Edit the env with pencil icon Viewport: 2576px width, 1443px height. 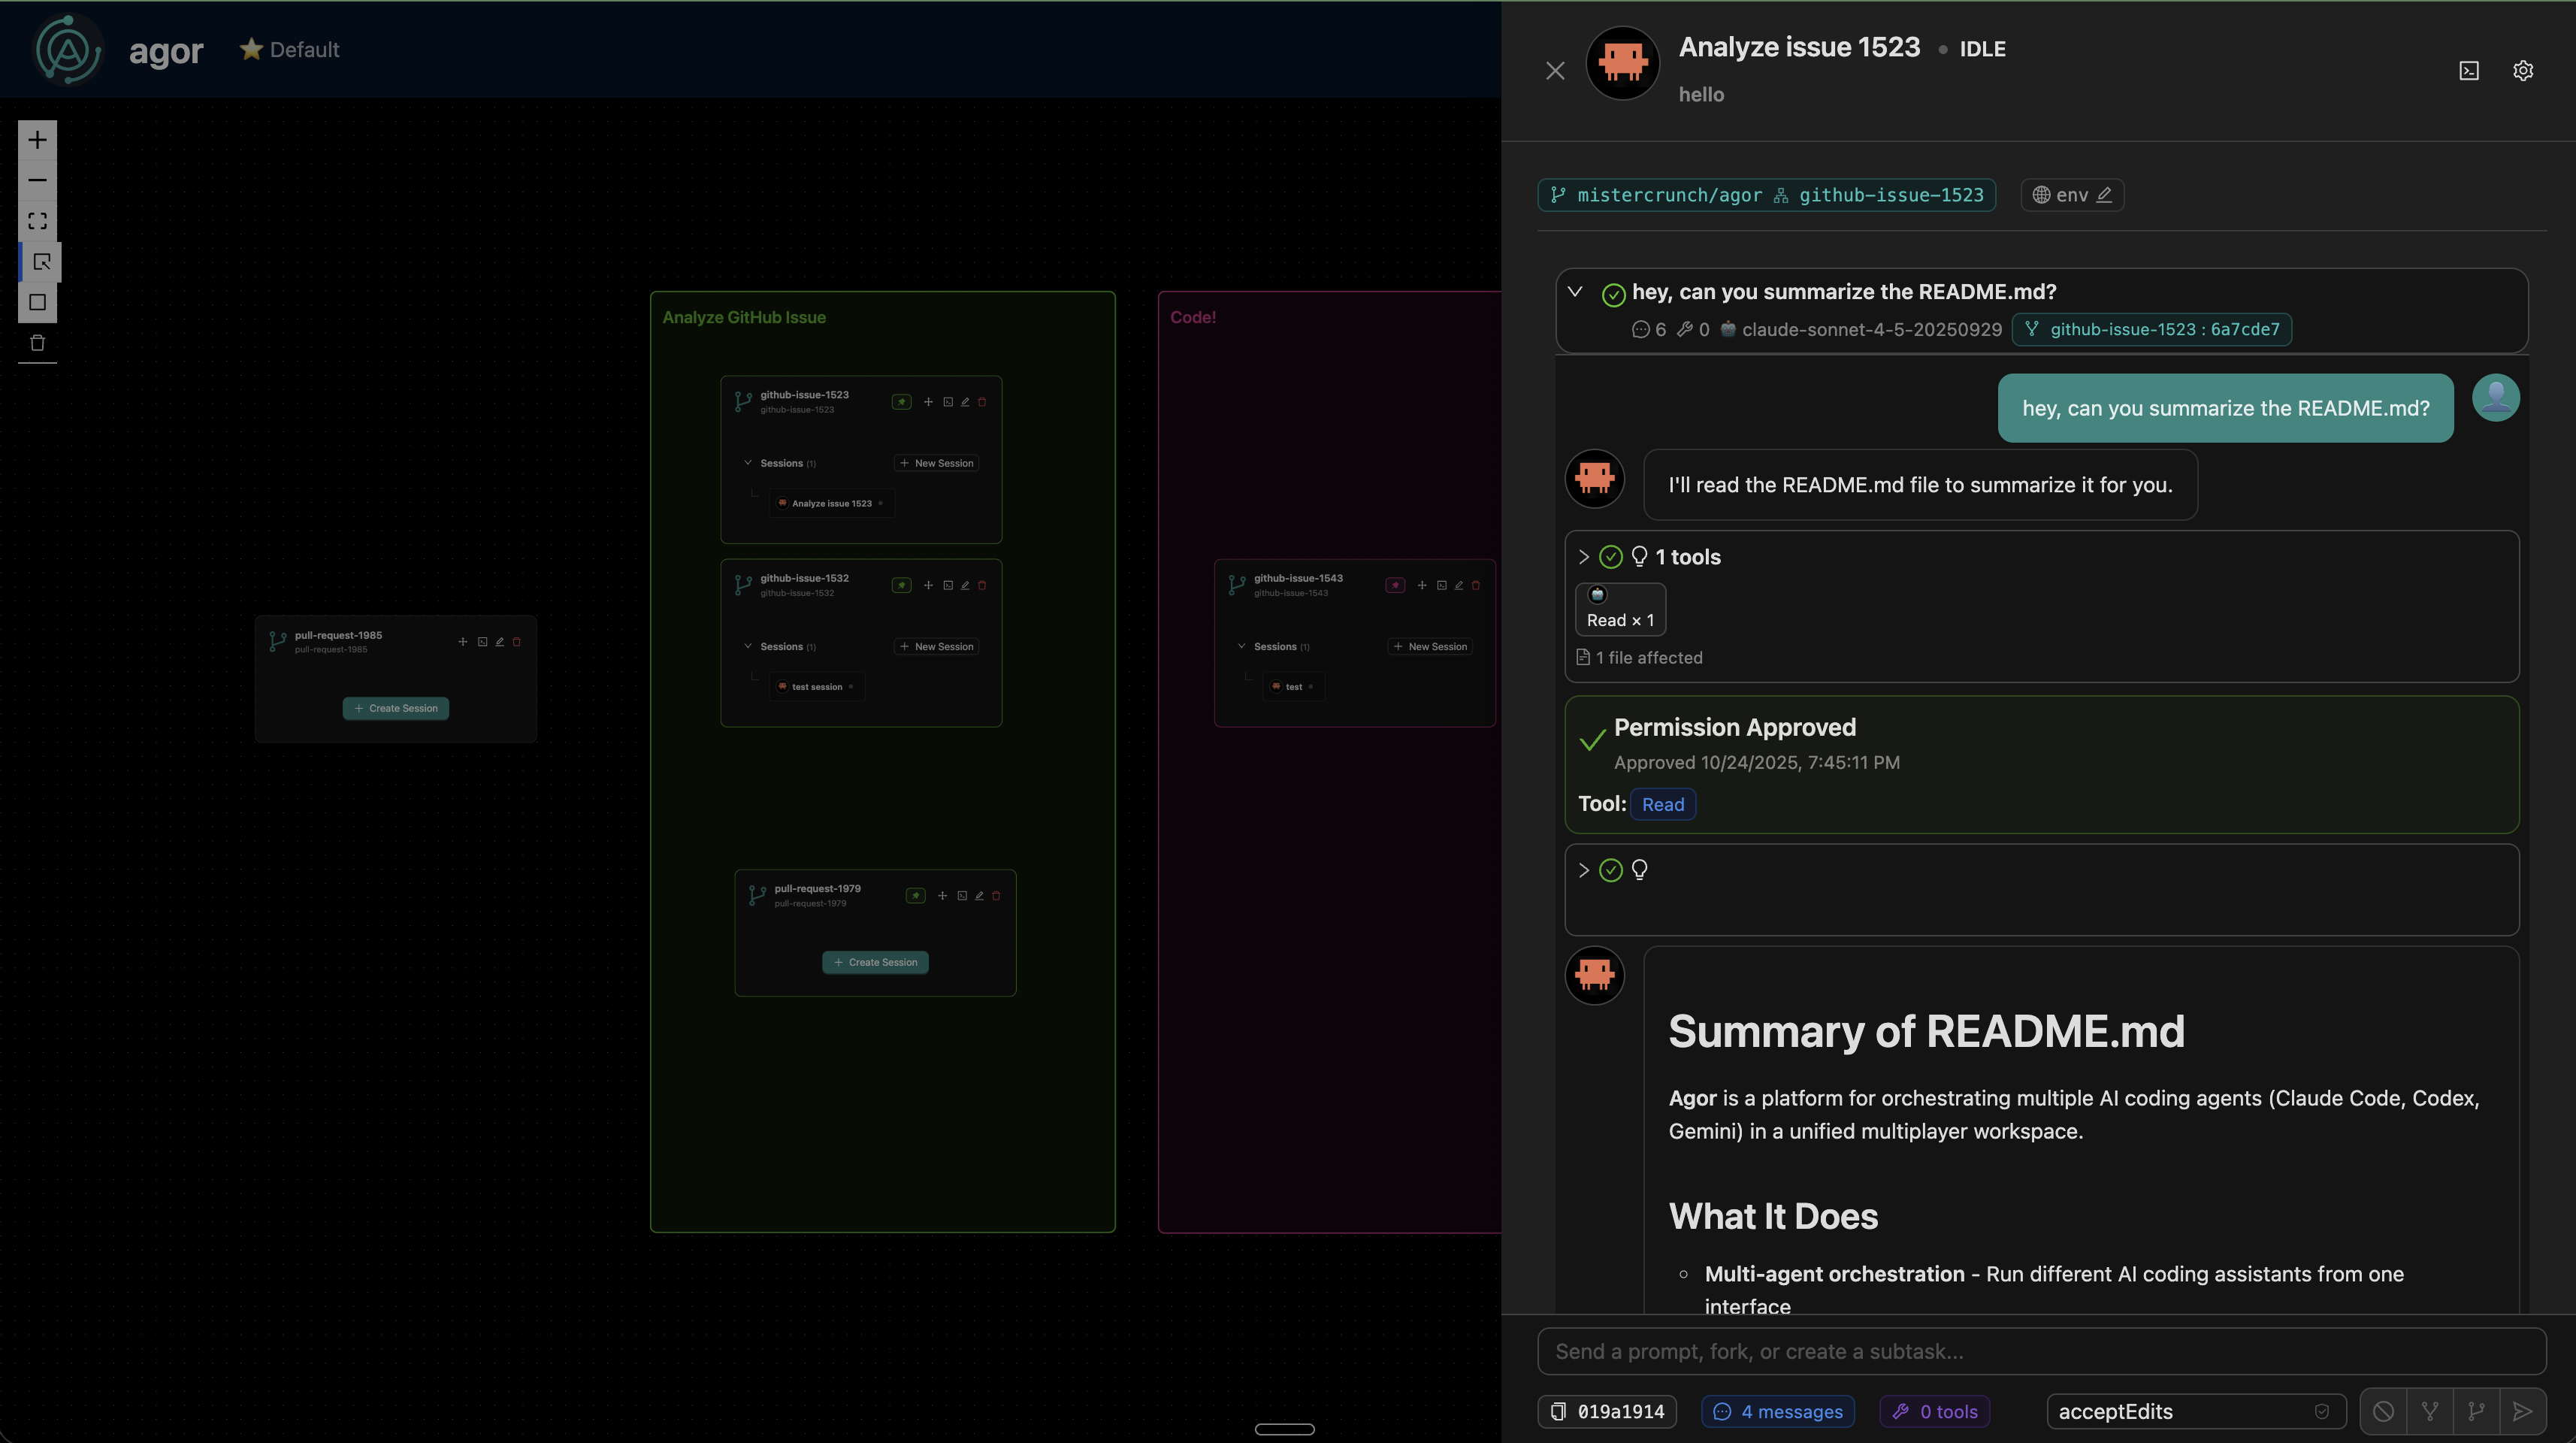point(2104,195)
